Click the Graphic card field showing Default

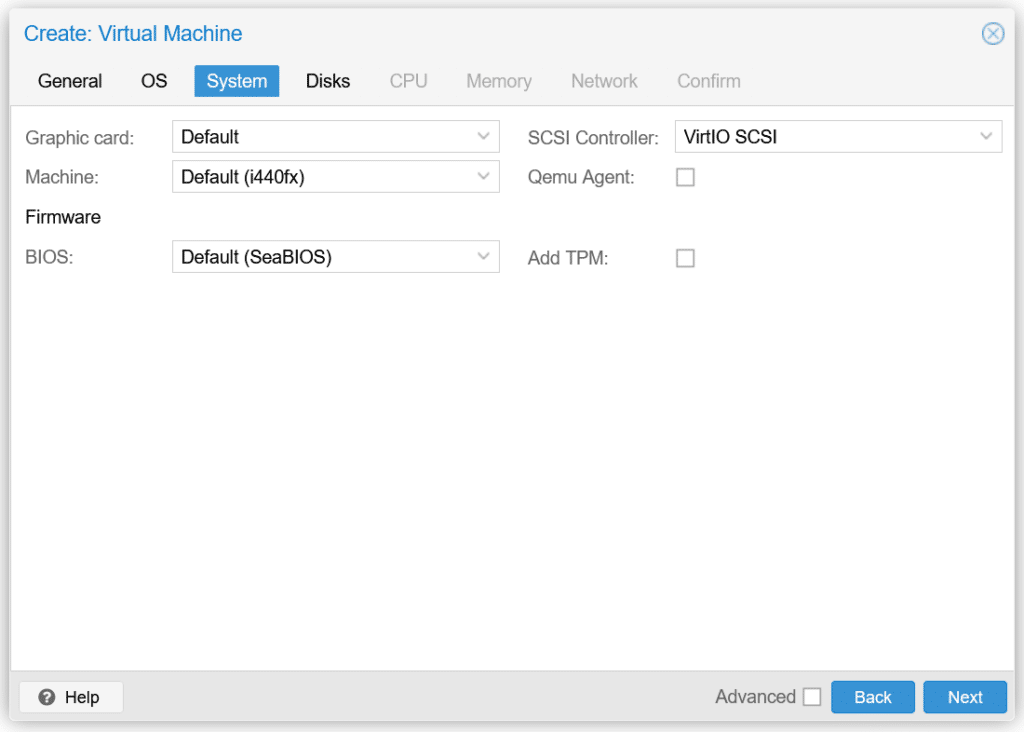(336, 136)
